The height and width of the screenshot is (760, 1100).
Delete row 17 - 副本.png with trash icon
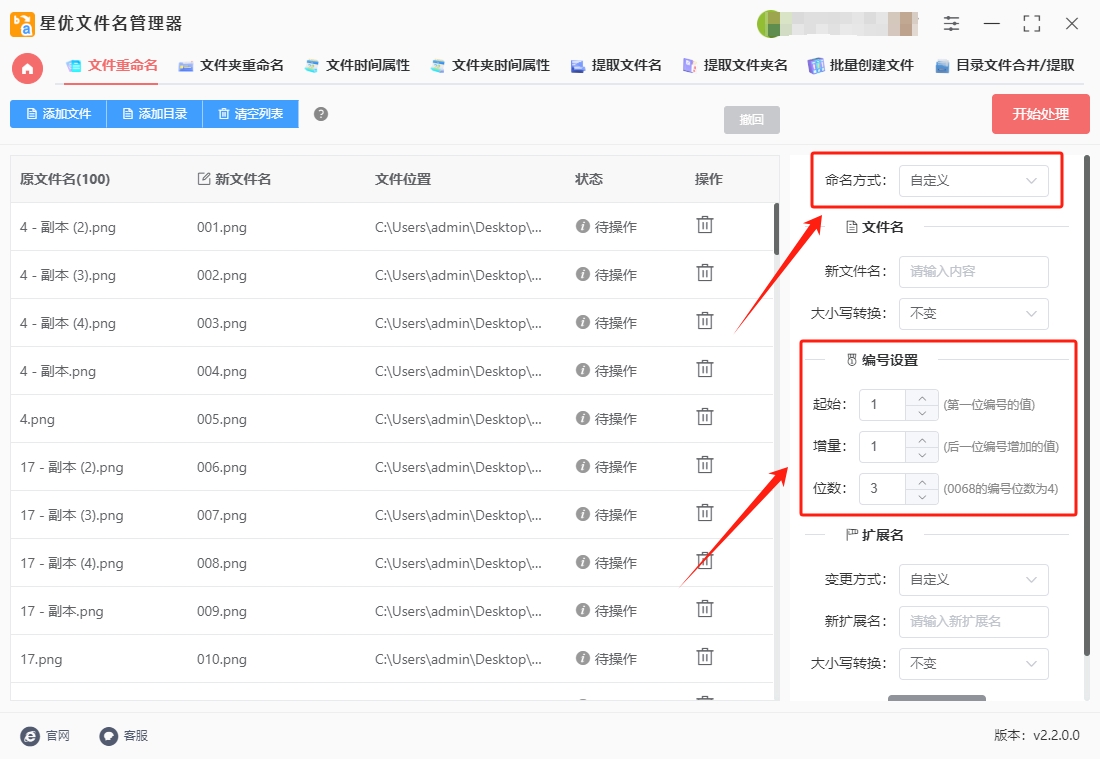point(704,609)
